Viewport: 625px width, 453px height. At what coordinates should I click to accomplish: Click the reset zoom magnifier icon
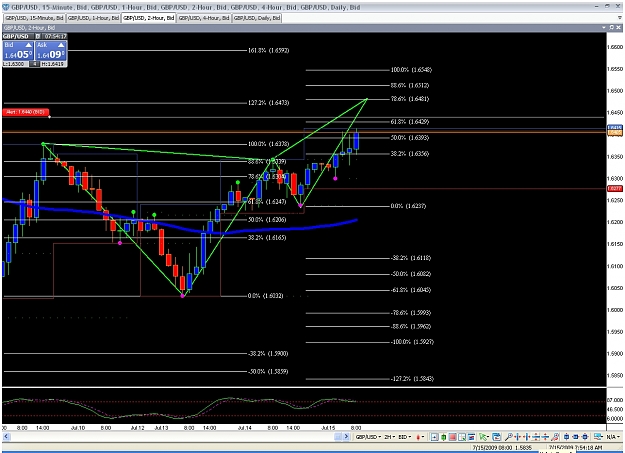[555, 437]
